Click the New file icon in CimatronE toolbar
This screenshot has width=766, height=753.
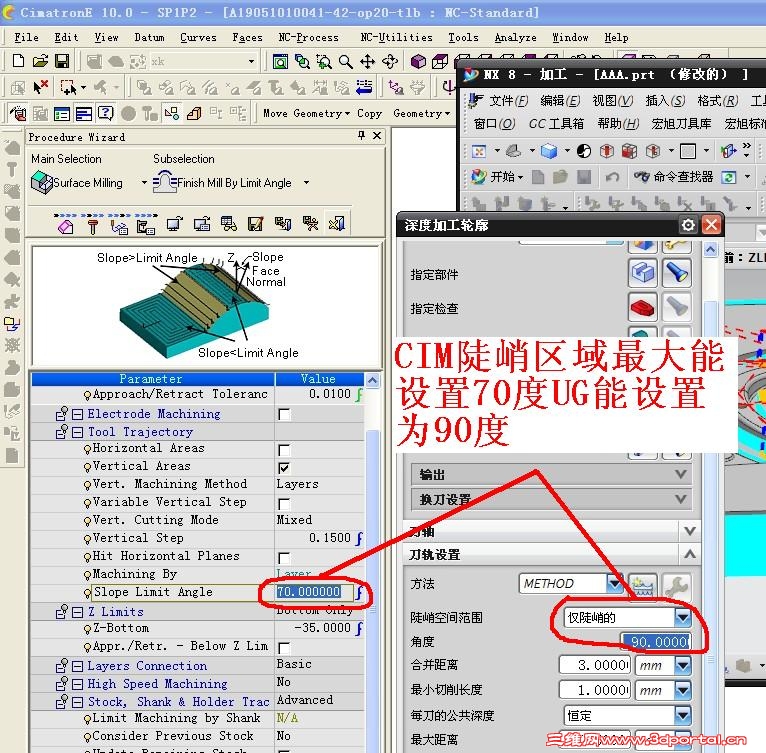click(x=19, y=61)
